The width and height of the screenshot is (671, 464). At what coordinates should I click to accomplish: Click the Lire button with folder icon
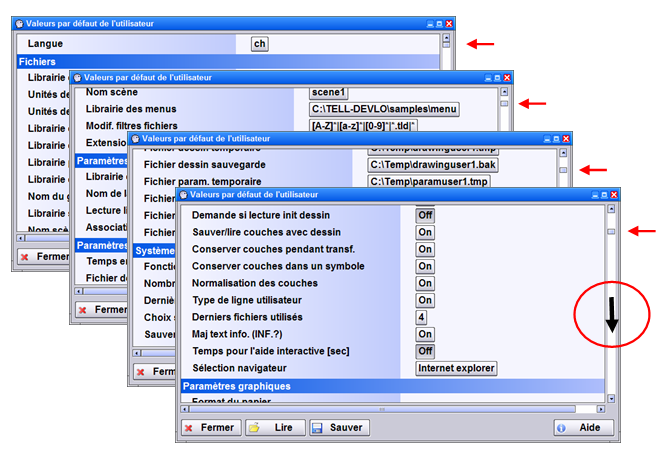273,427
